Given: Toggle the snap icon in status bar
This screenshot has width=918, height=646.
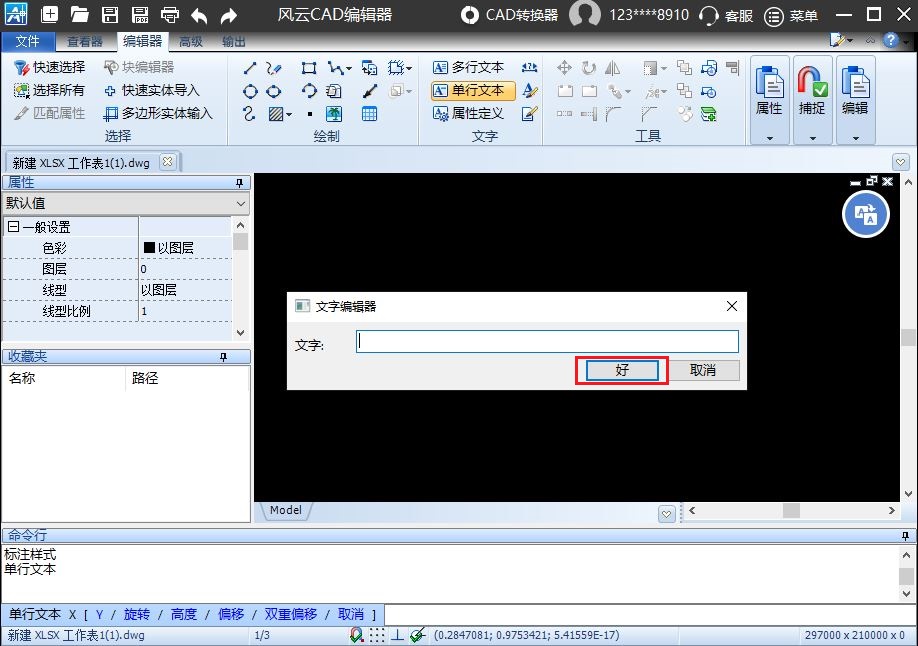Looking at the screenshot, I should [357, 635].
